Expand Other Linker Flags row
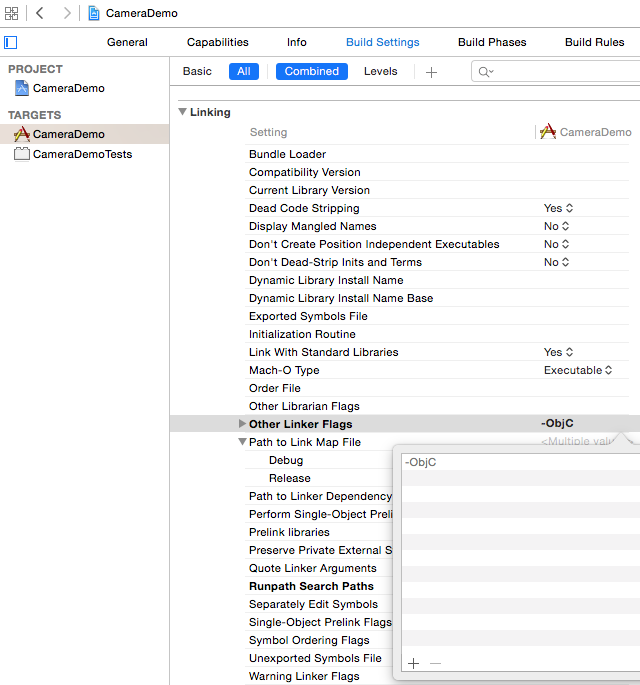The height and width of the screenshot is (685, 640). coord(242,423)
